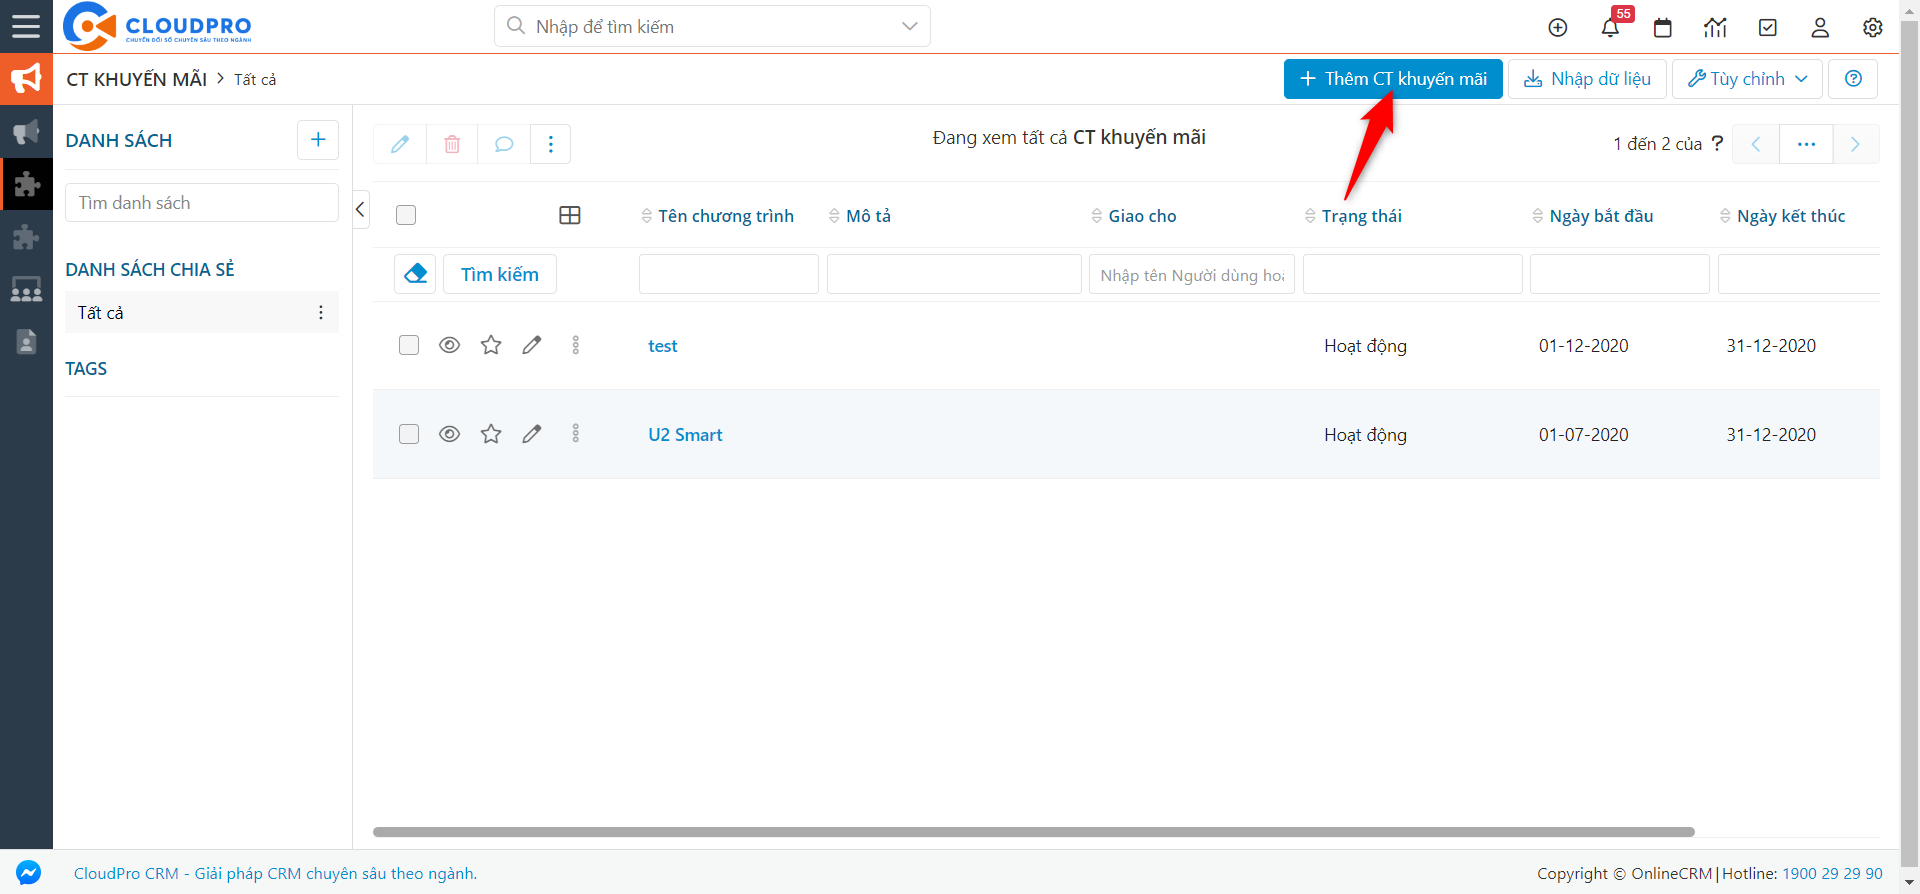The image size is (1920, 894).
Task: Sort by Ngày bắt đầu column
Action: (1593, 216)
